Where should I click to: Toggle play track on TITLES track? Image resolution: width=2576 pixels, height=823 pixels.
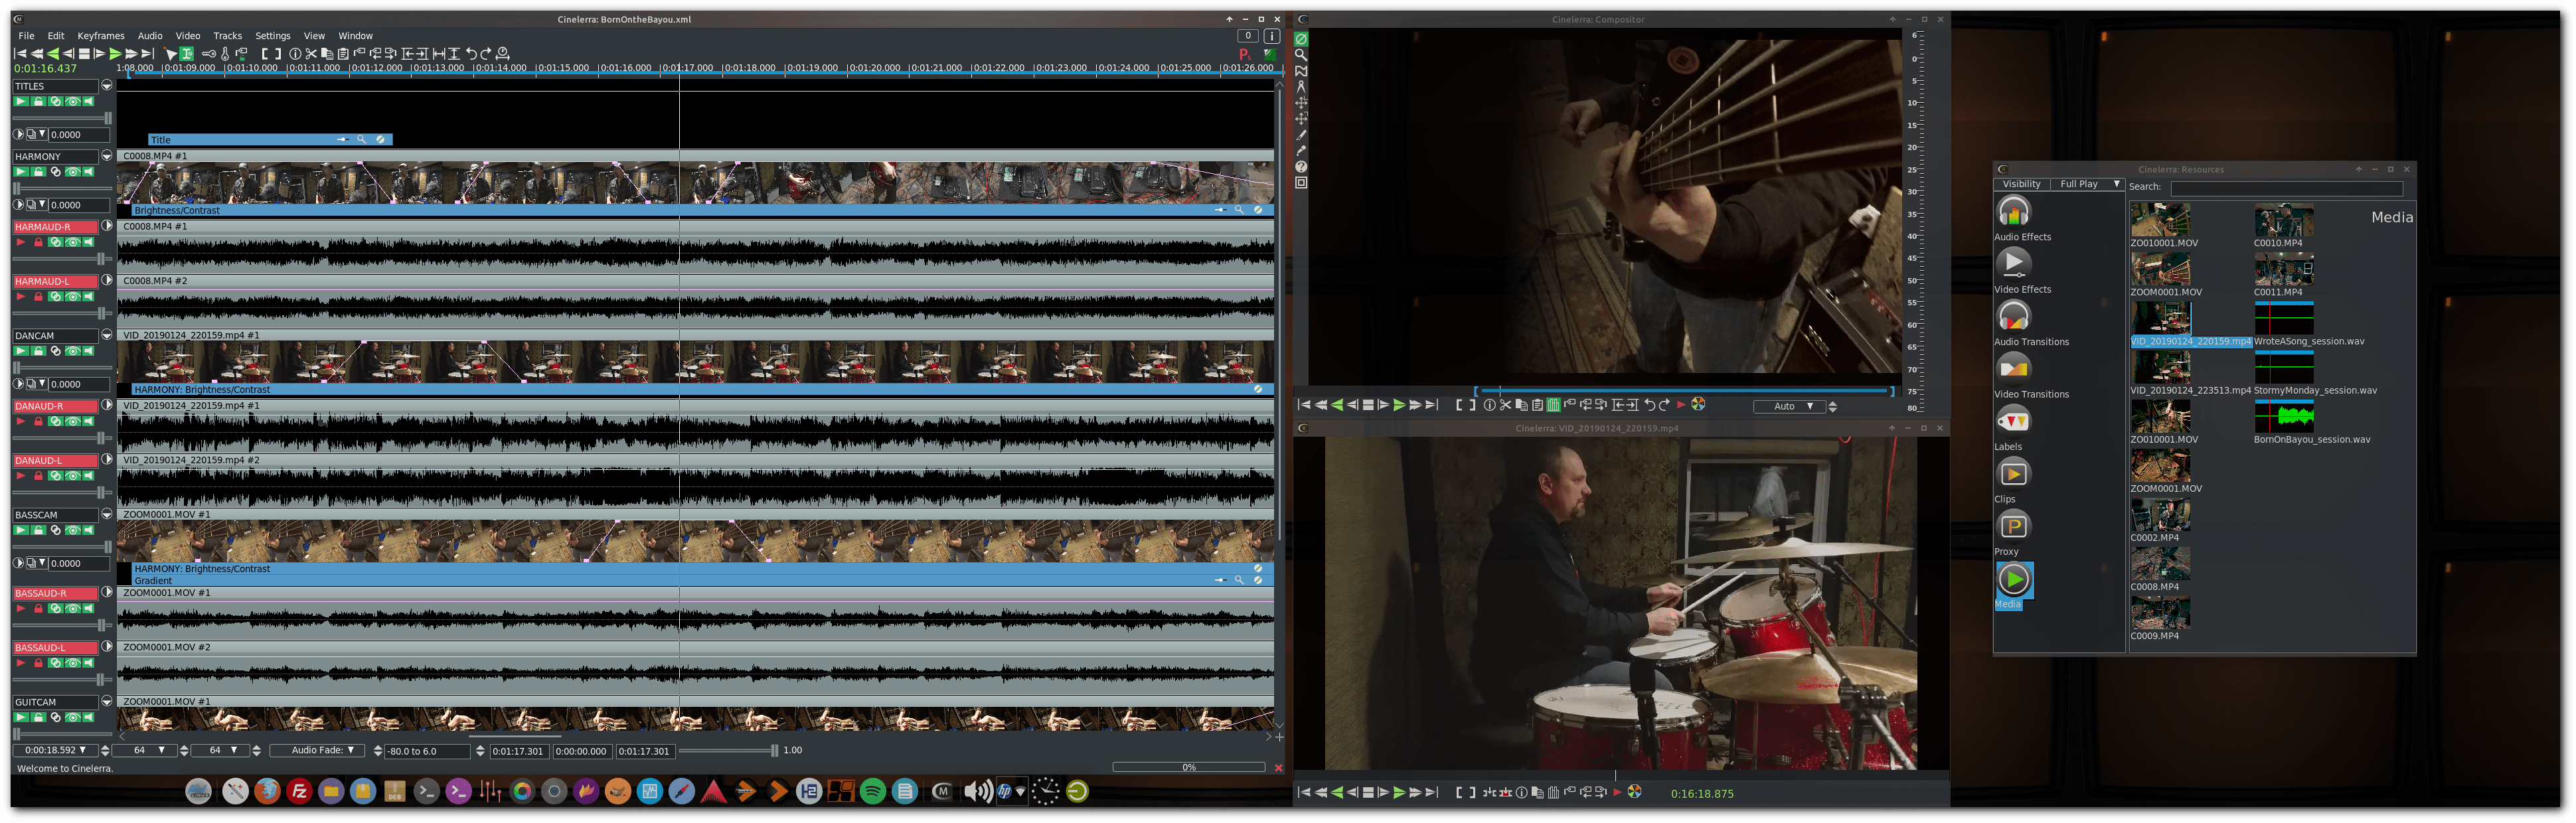coord(20,101)
